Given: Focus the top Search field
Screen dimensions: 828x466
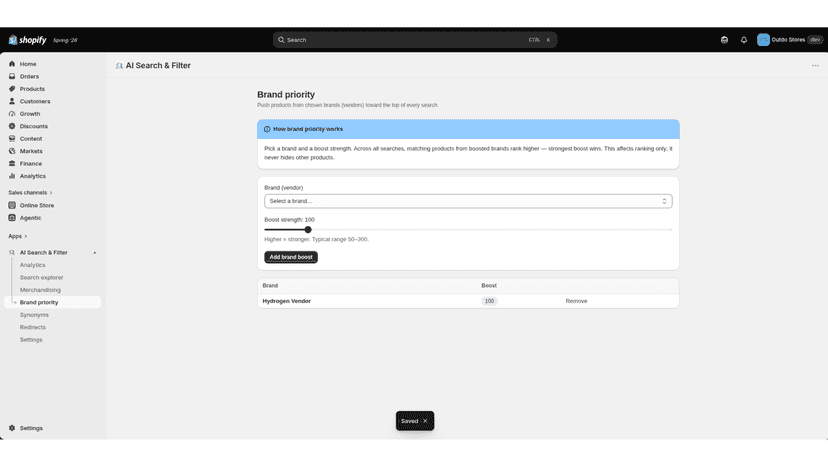Looking at the screenshot, I should (415, 40).
